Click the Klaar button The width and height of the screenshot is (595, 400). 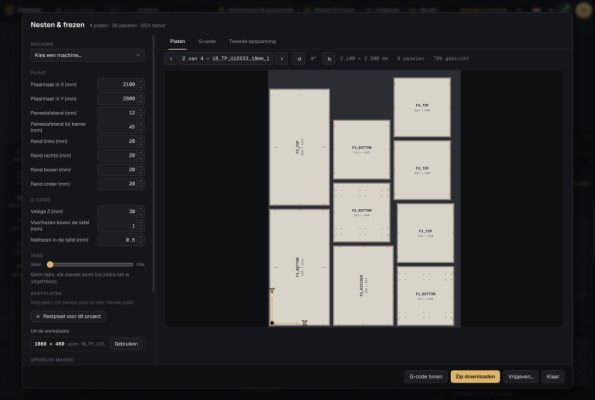pyautogui.click(x=553, y=376)
